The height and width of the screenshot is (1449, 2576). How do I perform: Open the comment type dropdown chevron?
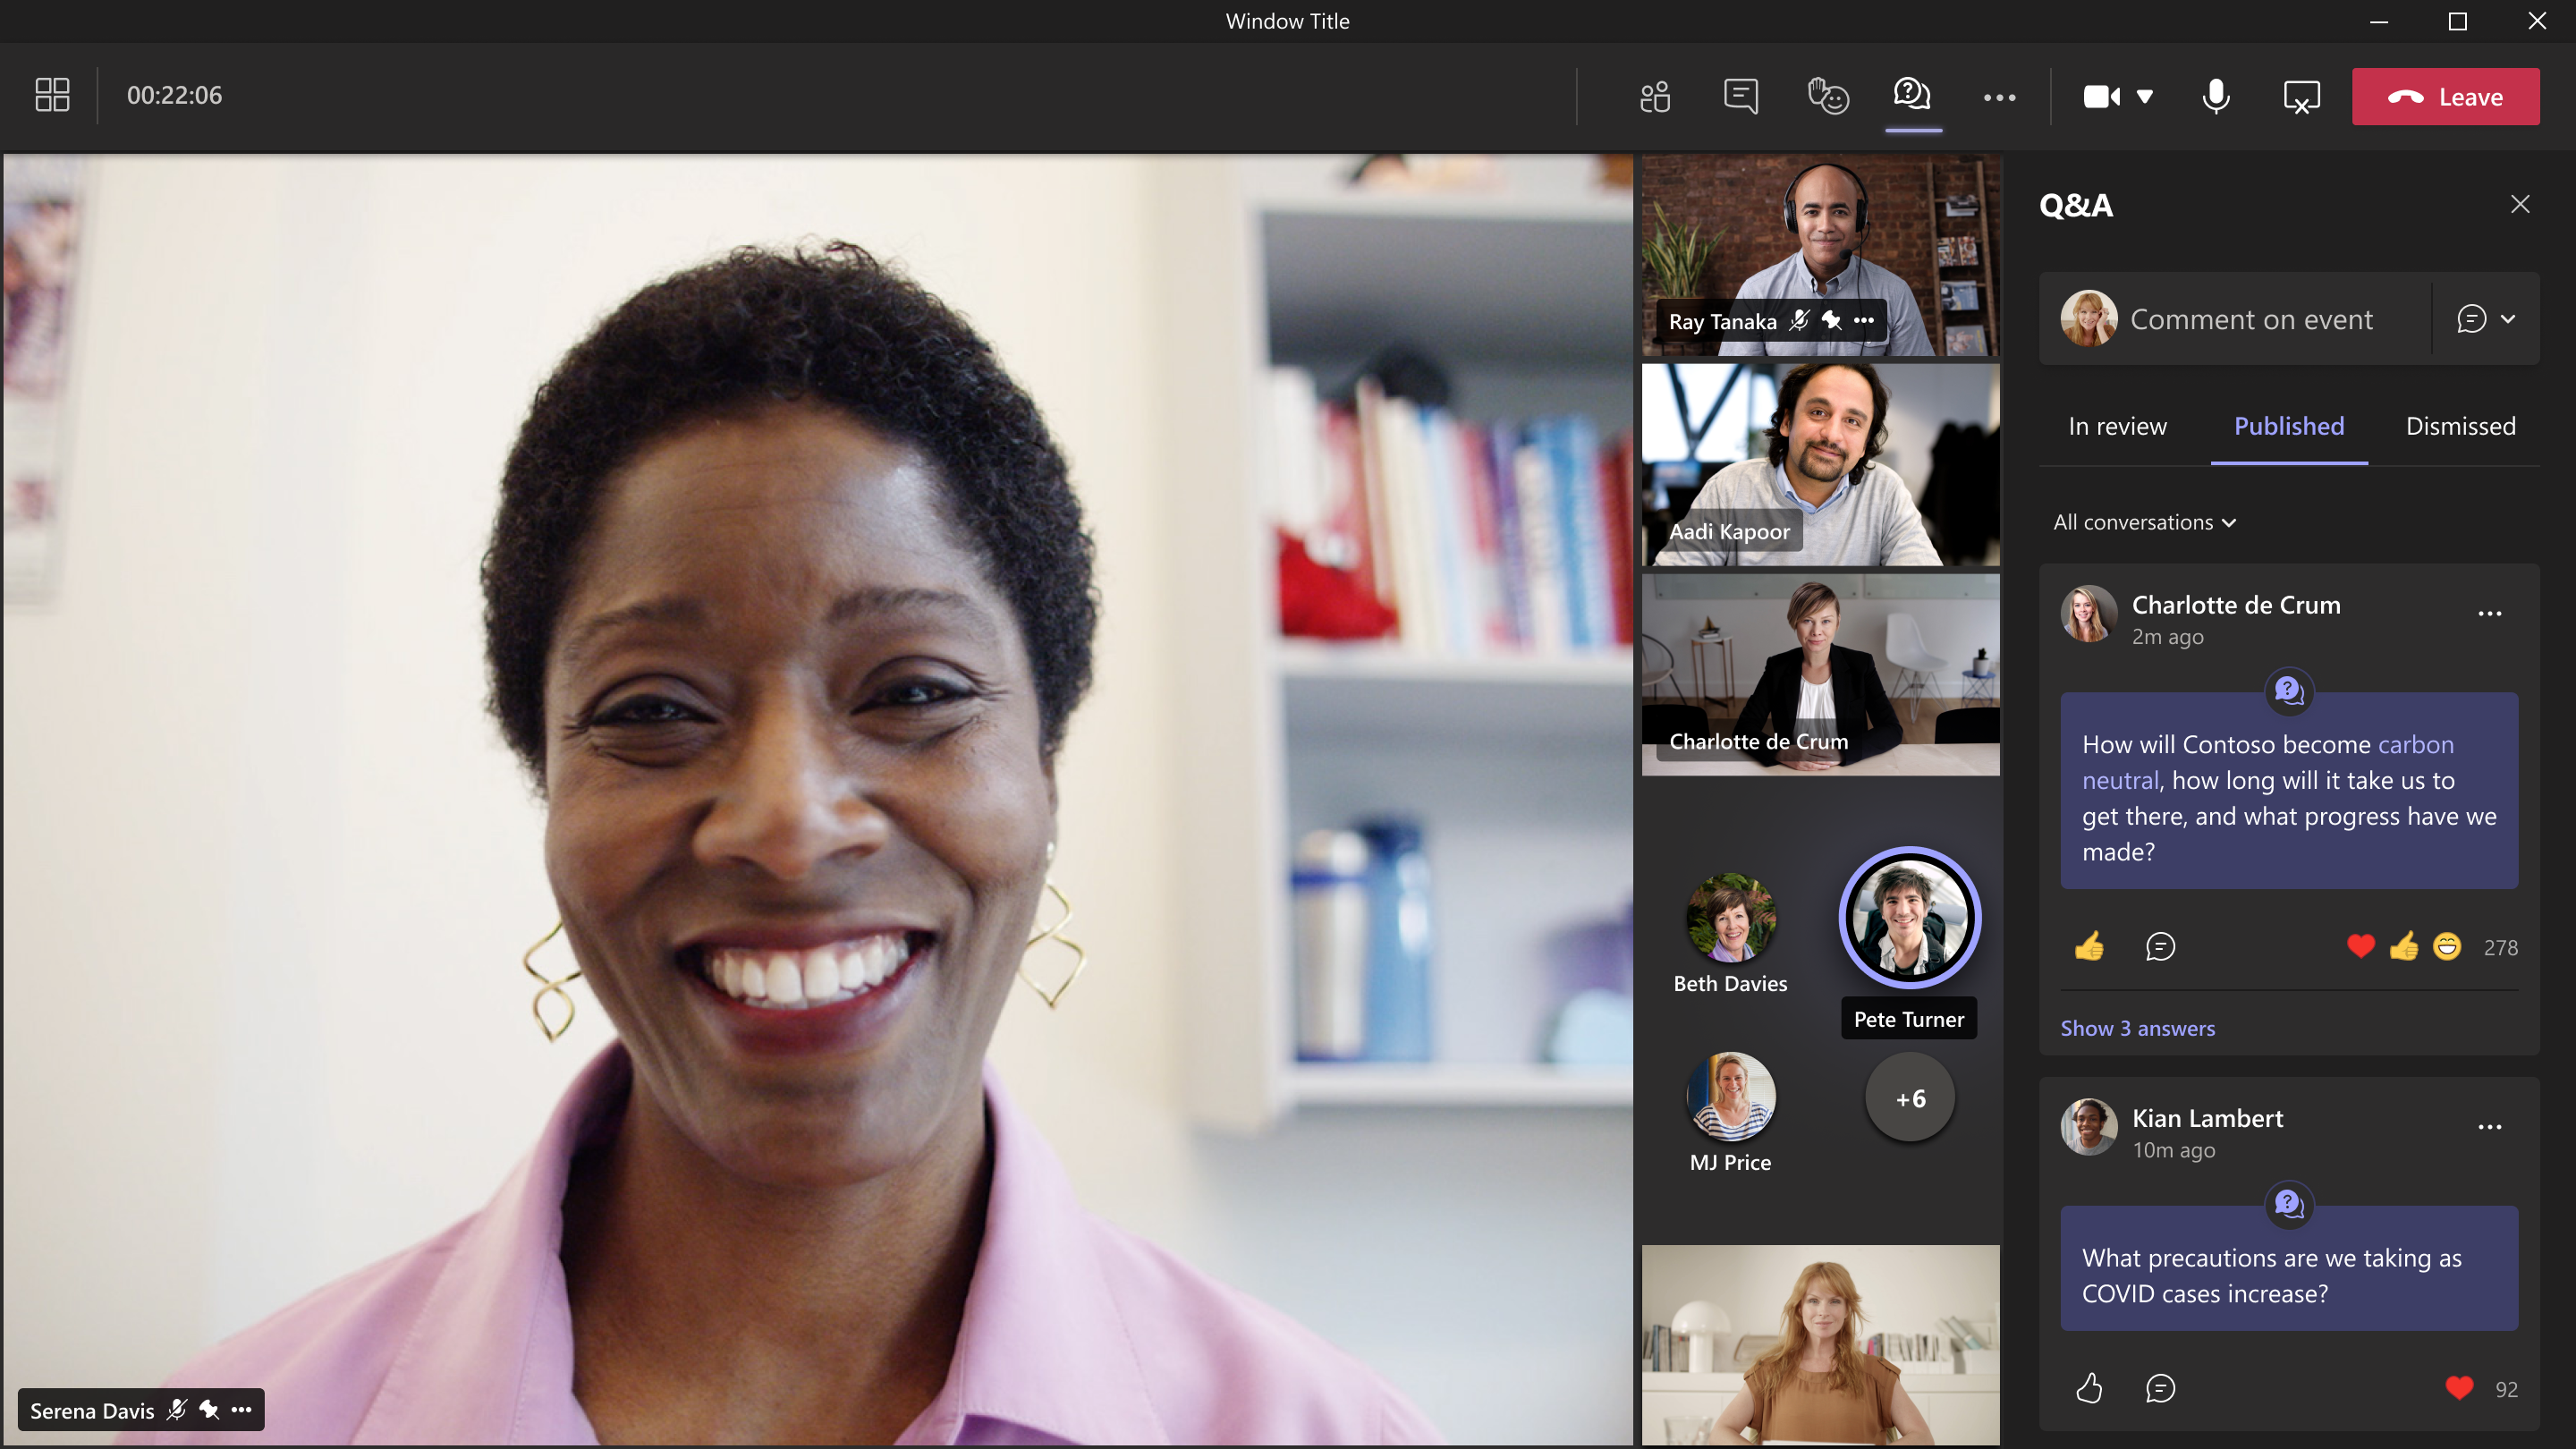click(x=2508, y=319)
